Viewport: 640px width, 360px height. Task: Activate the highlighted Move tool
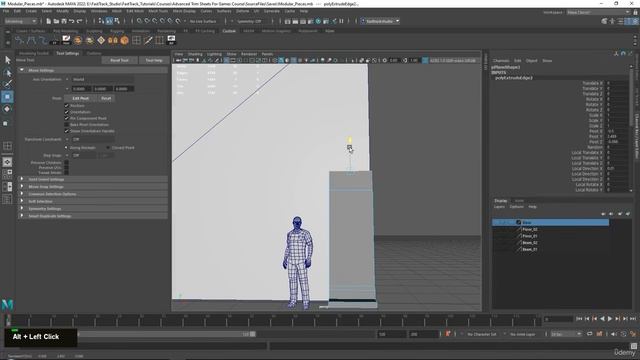point(7,97)
